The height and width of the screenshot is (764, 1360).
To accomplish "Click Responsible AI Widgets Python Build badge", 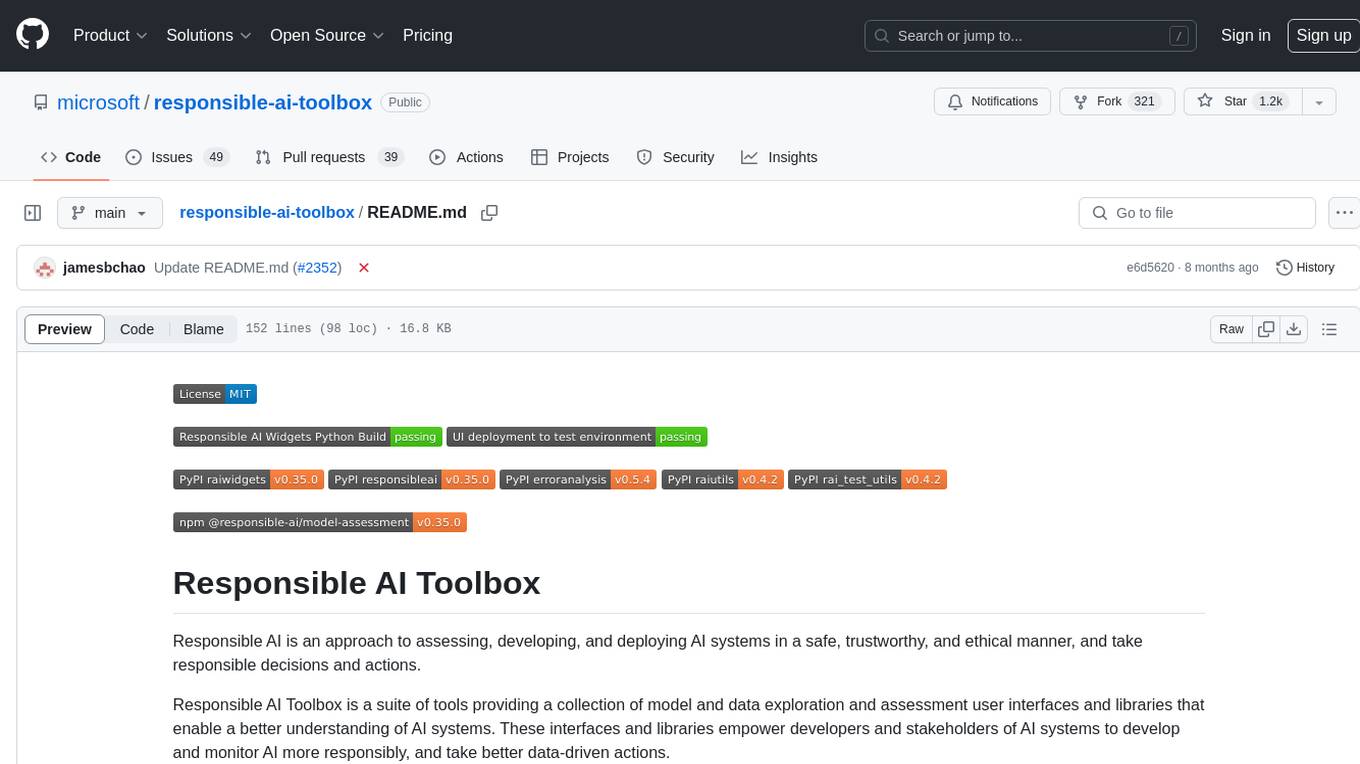I will (x=307, y=437).
